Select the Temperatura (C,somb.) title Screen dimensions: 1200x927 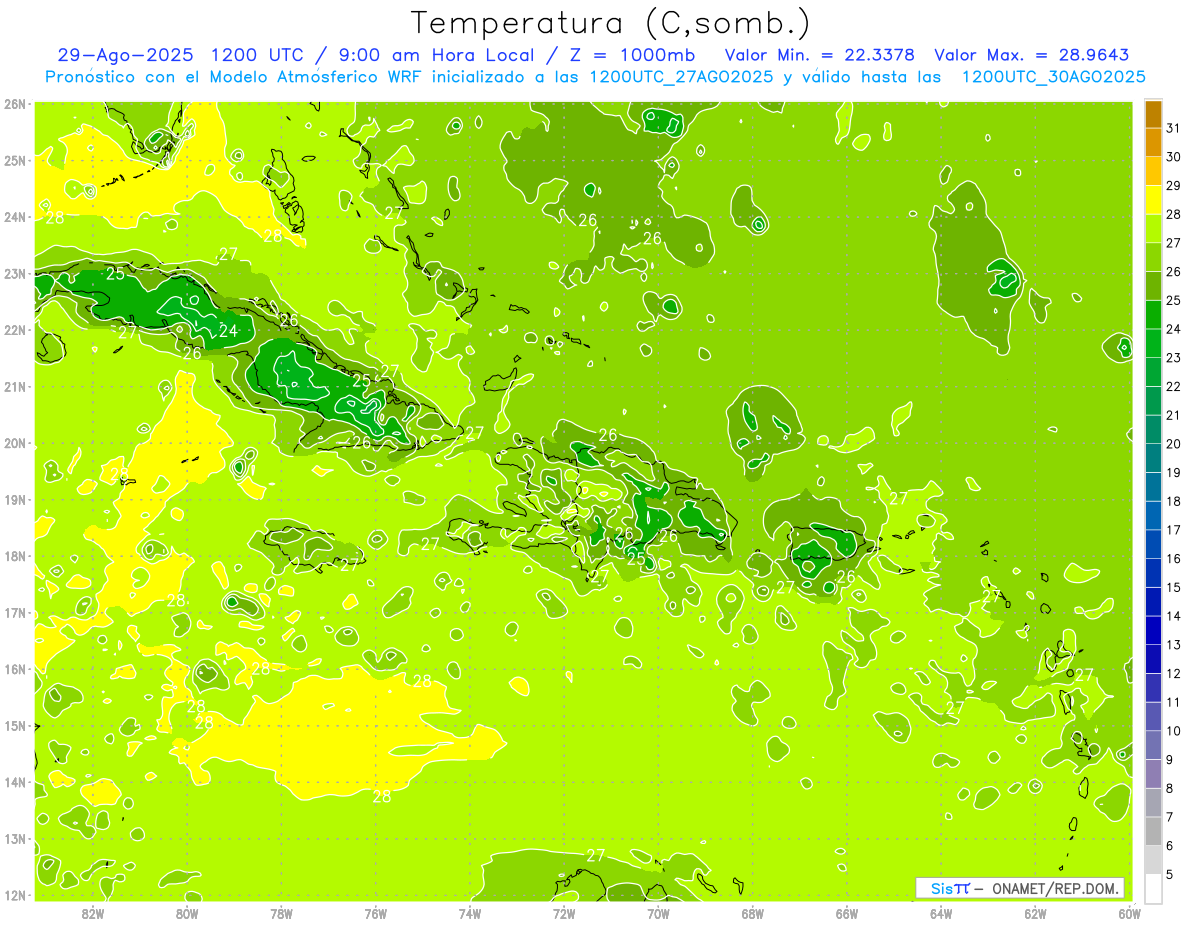point(610,22)
